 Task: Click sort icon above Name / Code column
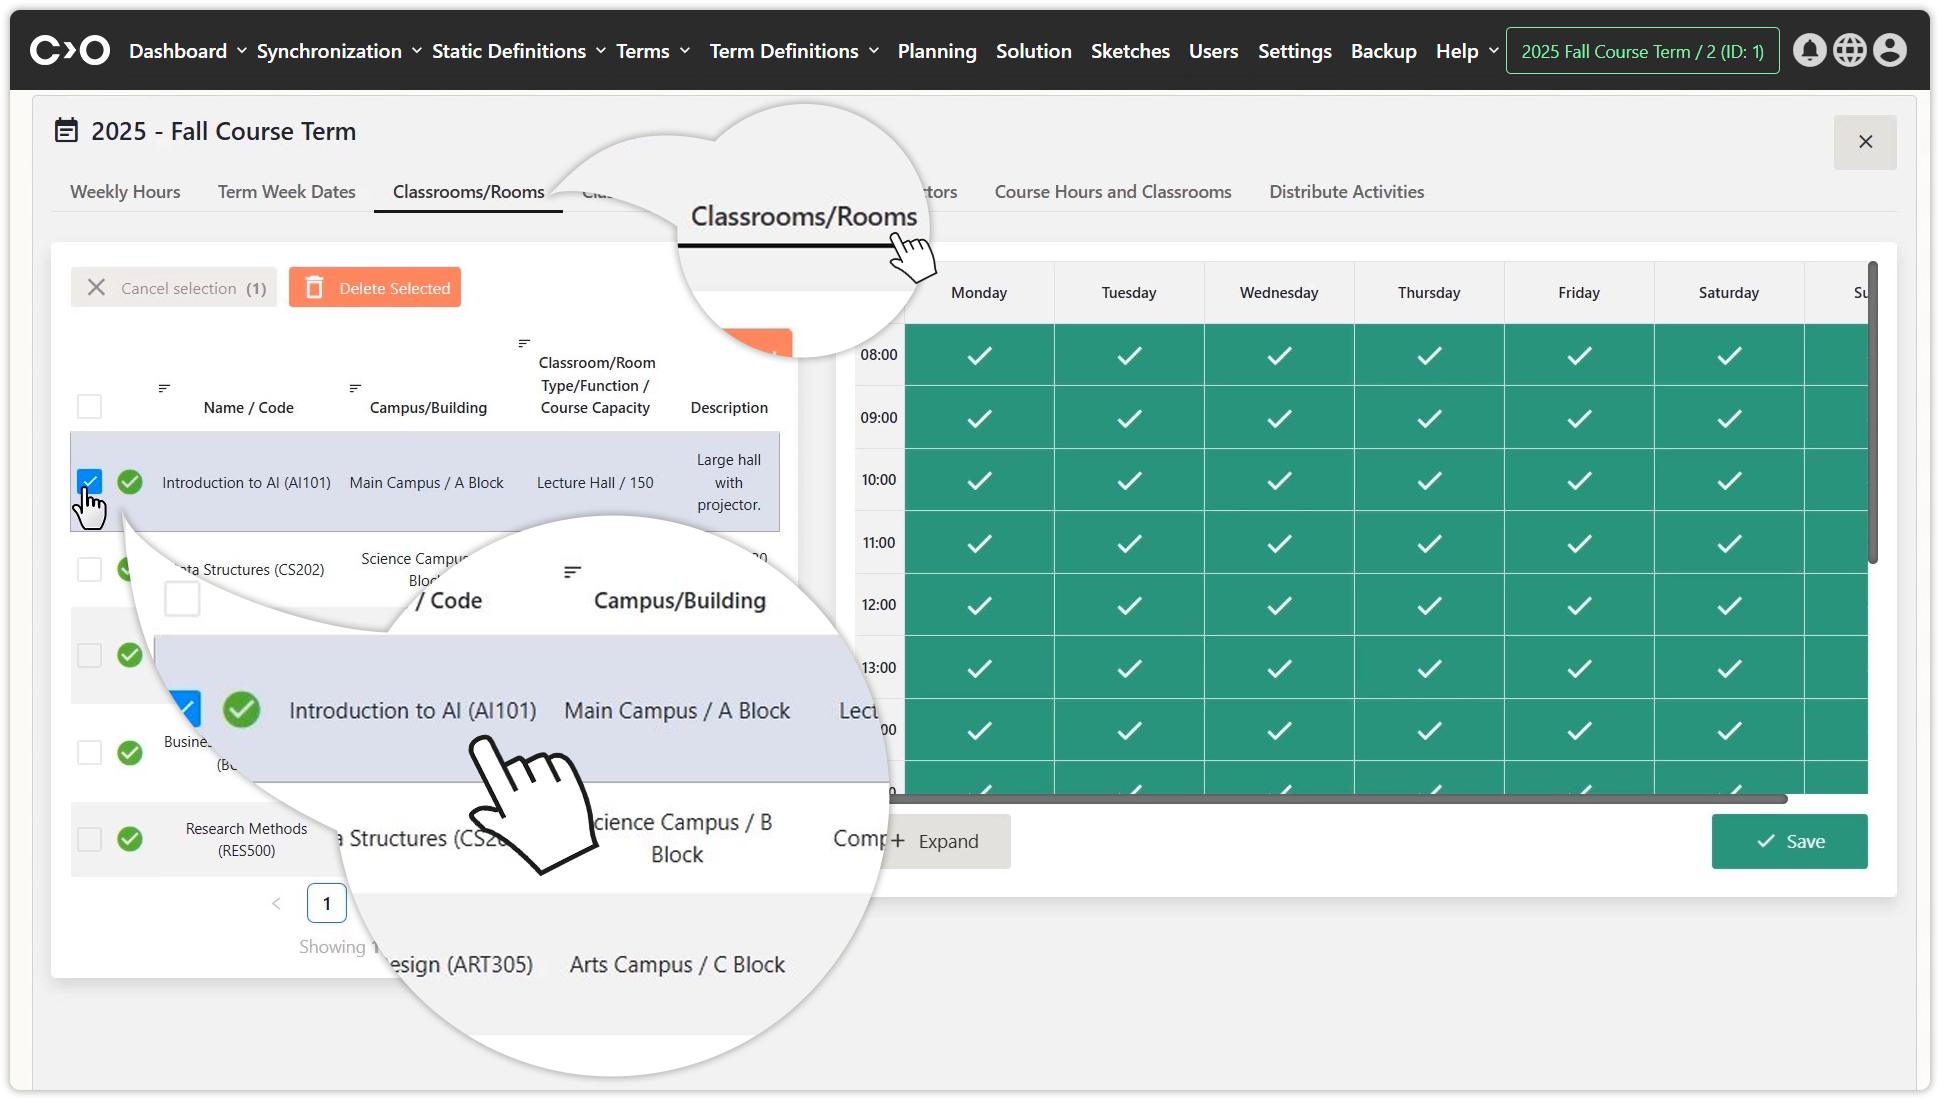click(x=164, y=388)
